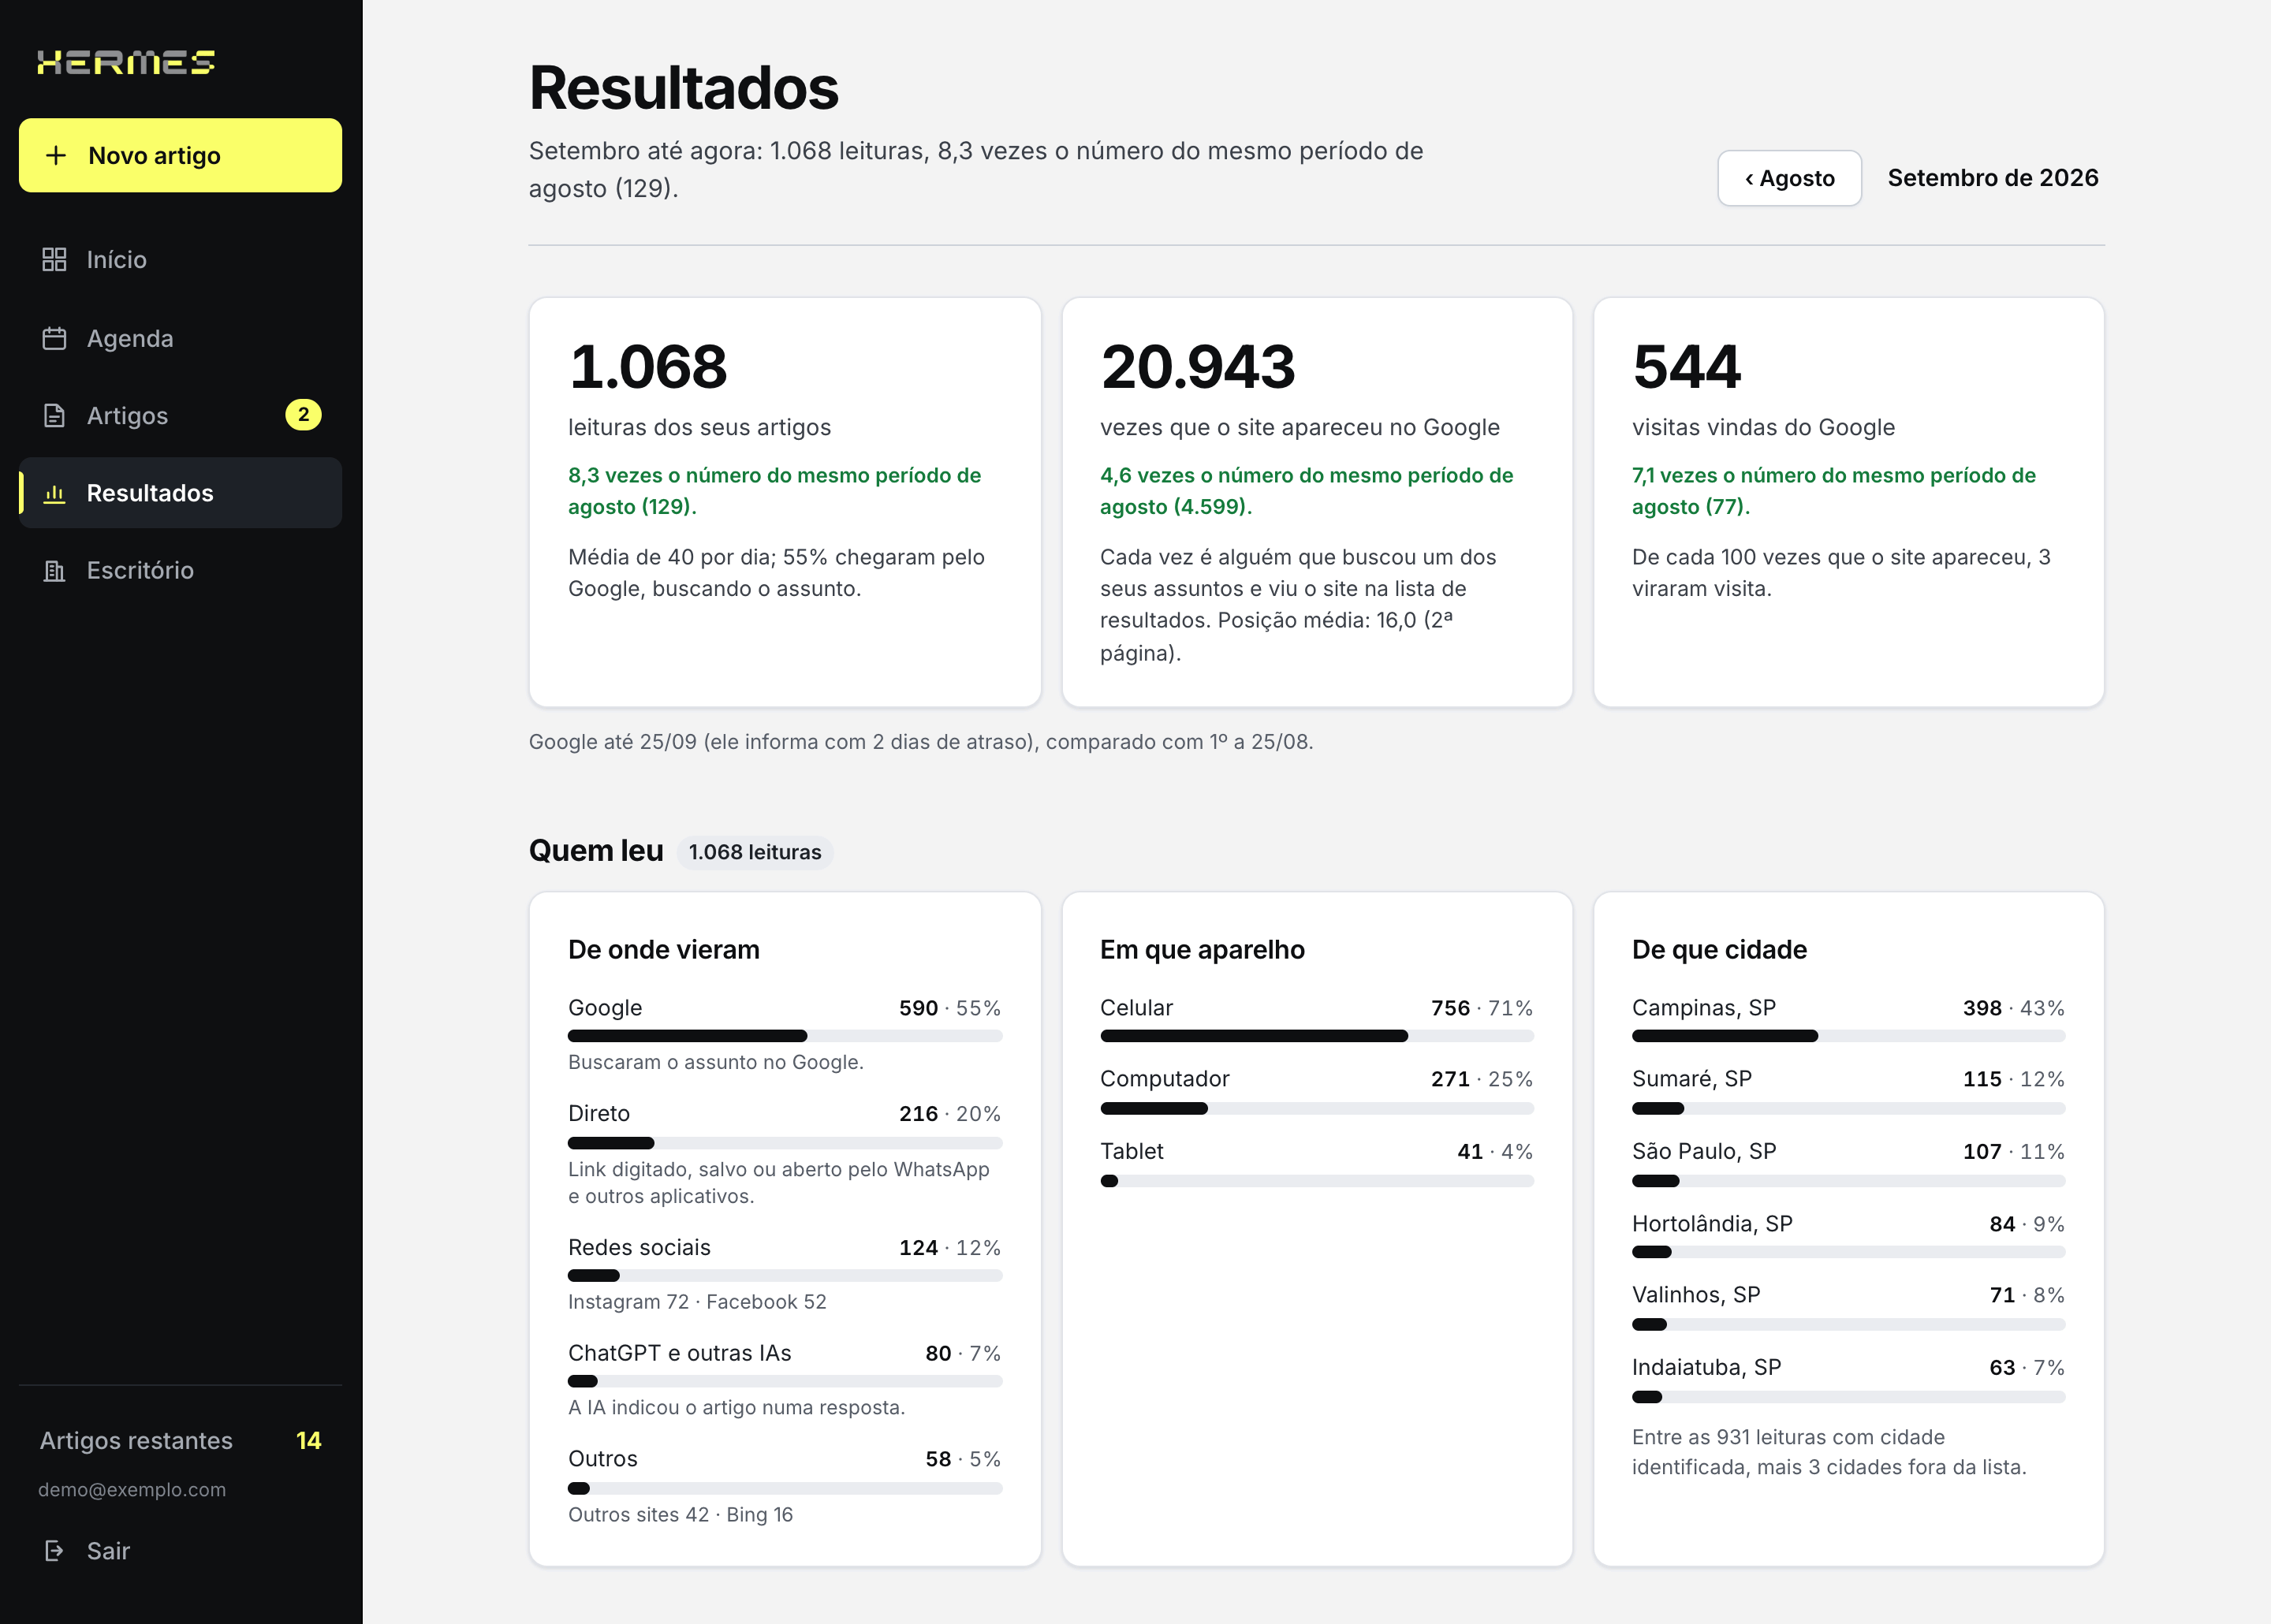The image size is (2271, 1624).
Task: Click the 'Sumaré, SP' city row
Action: (x=1848, y=1091)
